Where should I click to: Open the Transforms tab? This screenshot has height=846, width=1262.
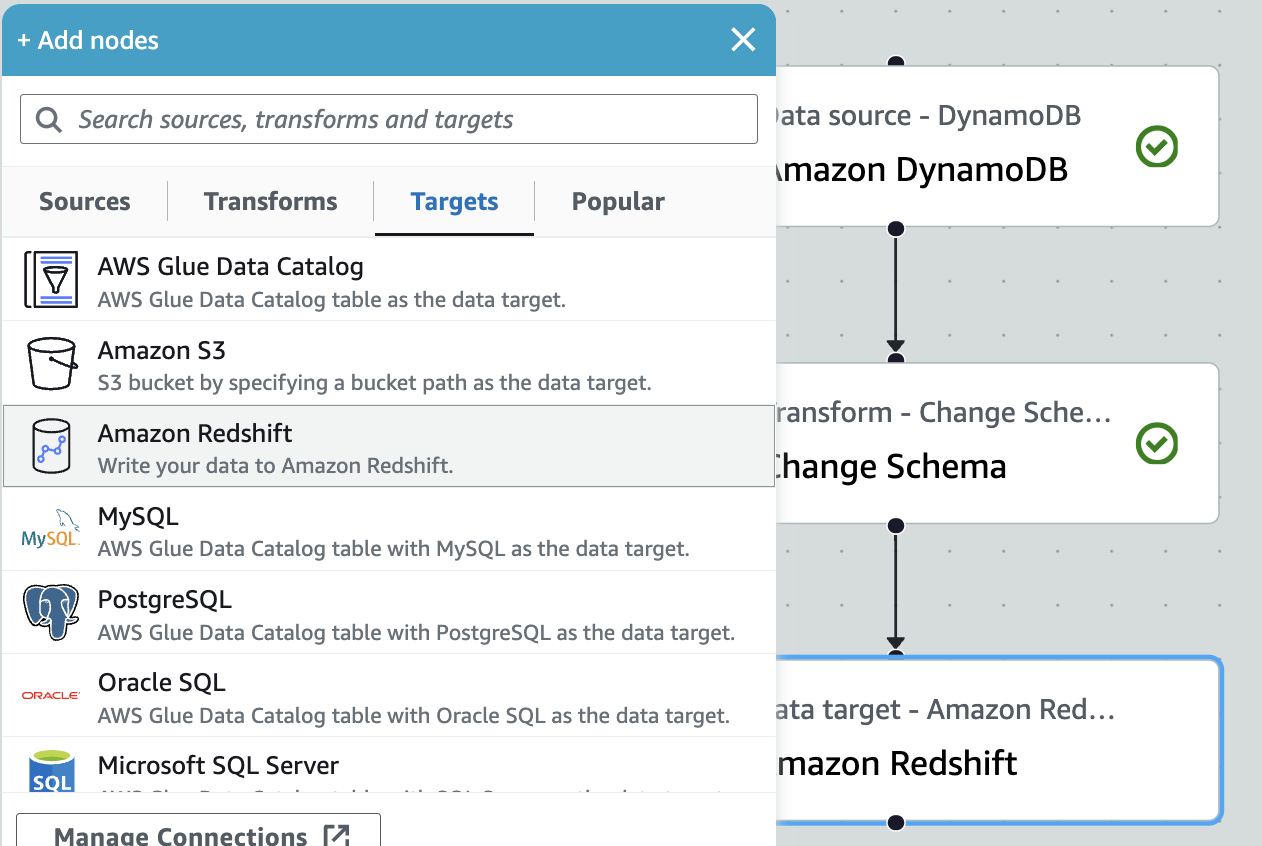[270, 201]
